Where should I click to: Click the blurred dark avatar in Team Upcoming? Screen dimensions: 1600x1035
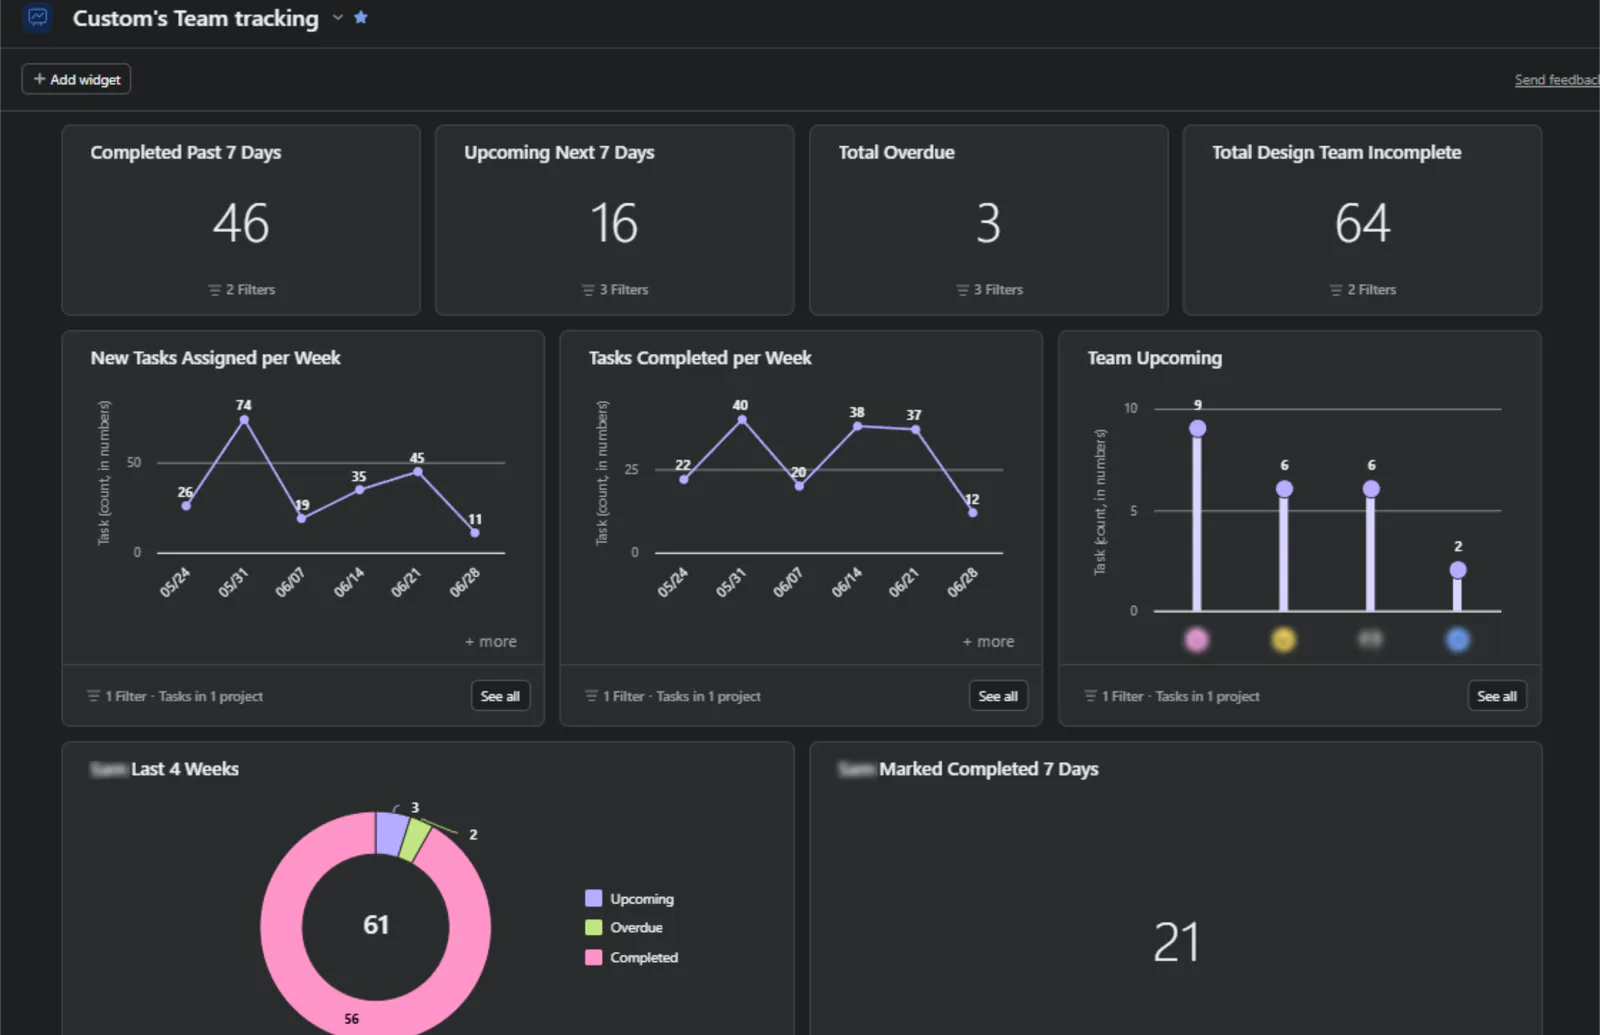(1370, 639)
